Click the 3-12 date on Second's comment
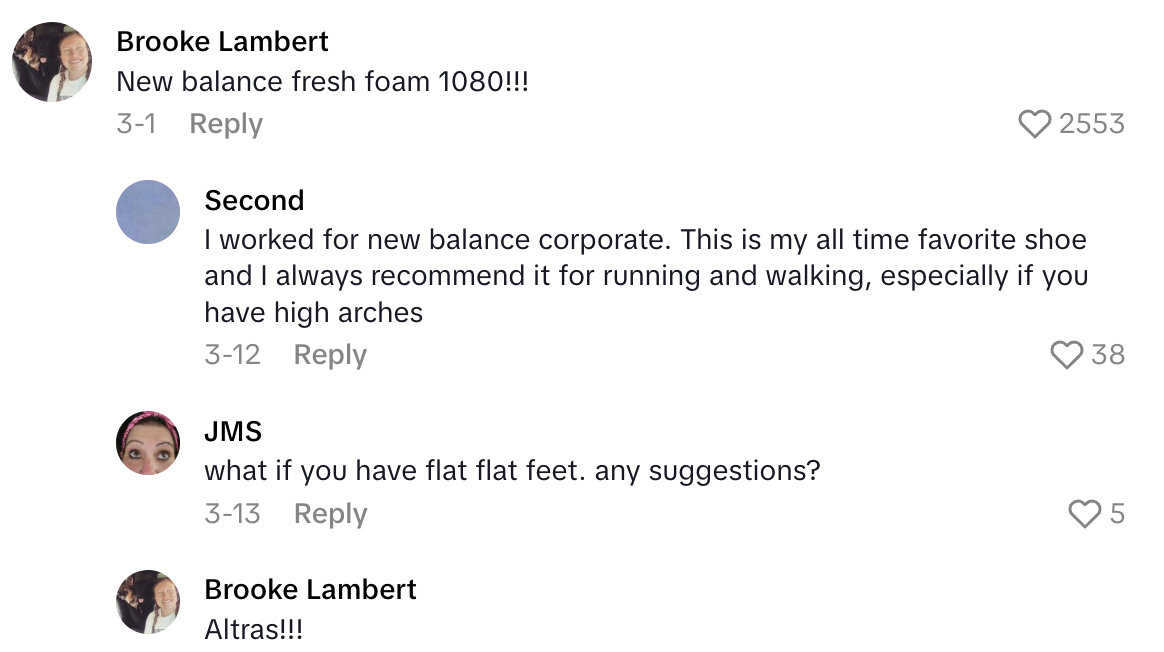Image resolution: width=1164 pixels, height=652 pixels. (x=232, y=355)
